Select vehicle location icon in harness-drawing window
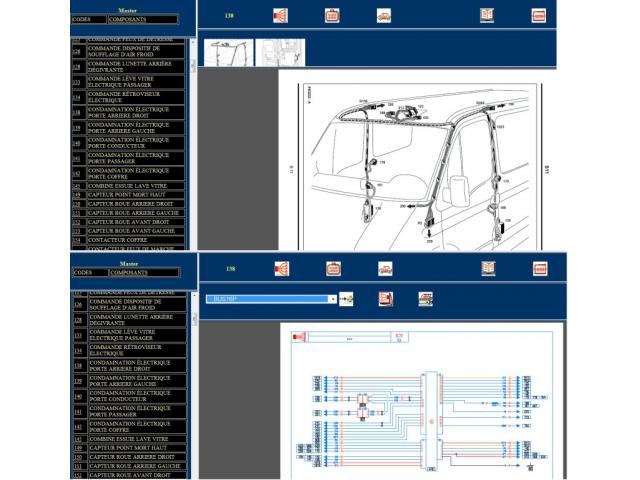Image resolution: width=640 pixels, height=480 pixels. pyautogui.click(x=384, y=16)
